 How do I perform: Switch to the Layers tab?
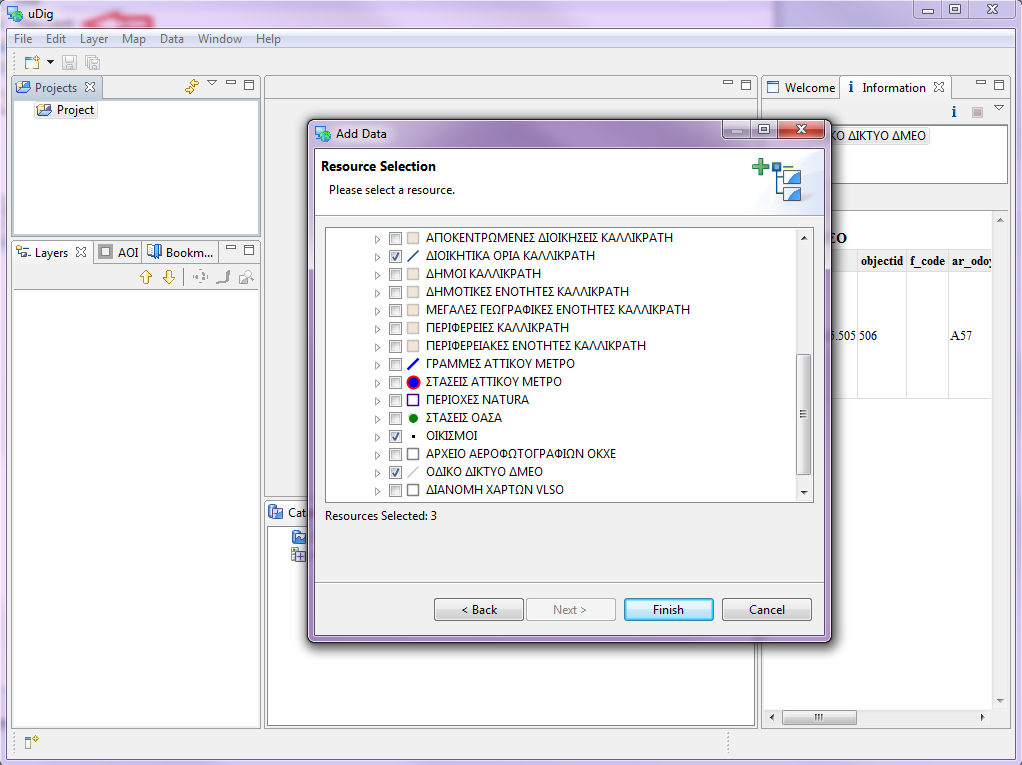(x=51, y=252)
